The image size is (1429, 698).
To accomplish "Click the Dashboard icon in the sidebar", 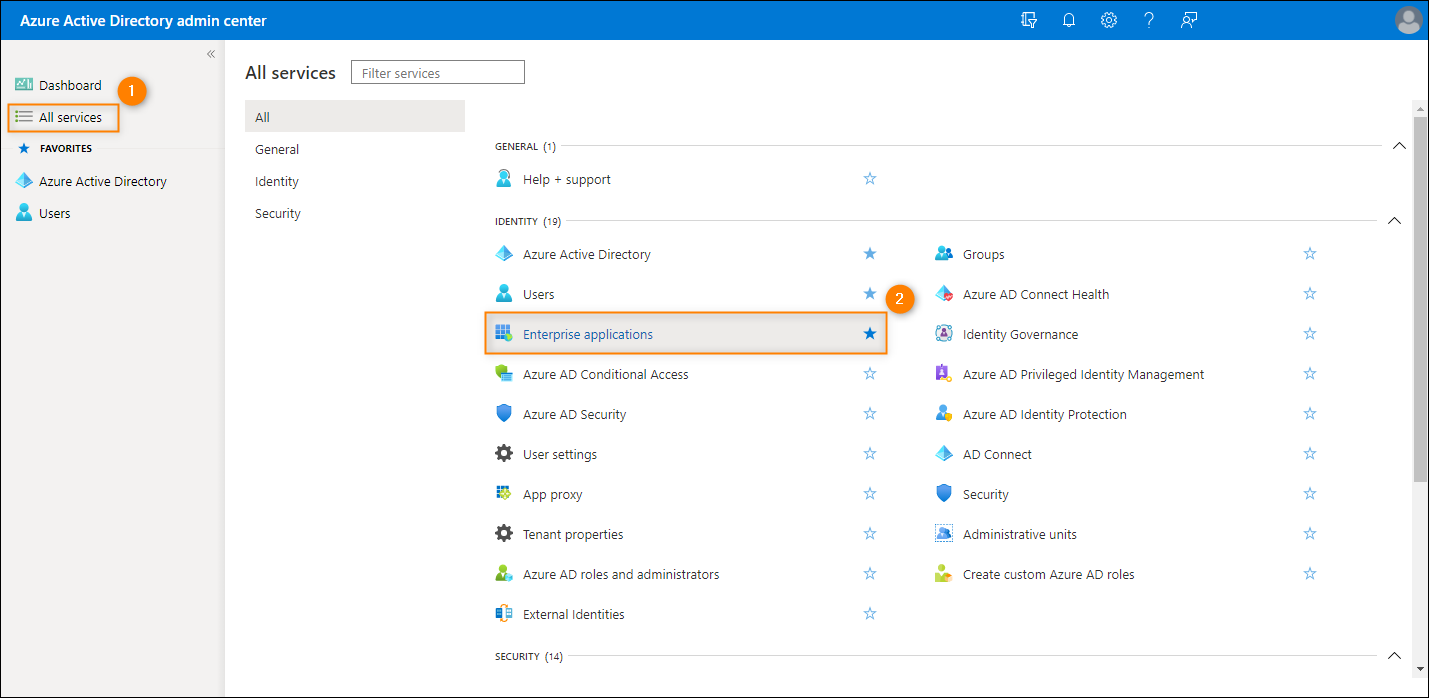I will pos(24,85).
